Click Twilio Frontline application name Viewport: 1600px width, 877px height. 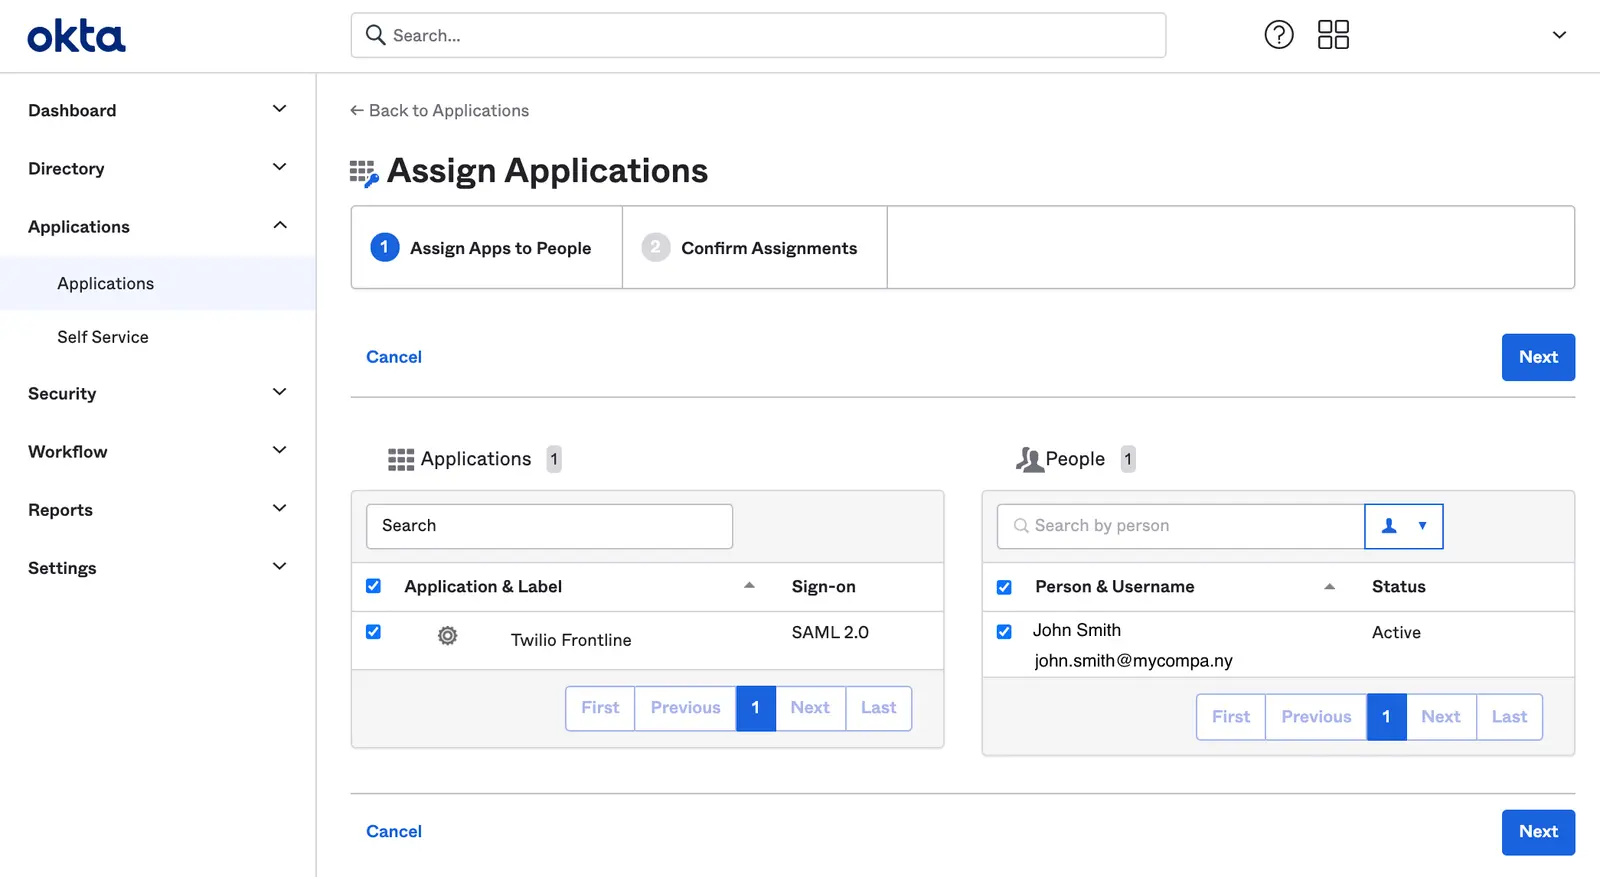pyautogui.click(x=571, y=640)
